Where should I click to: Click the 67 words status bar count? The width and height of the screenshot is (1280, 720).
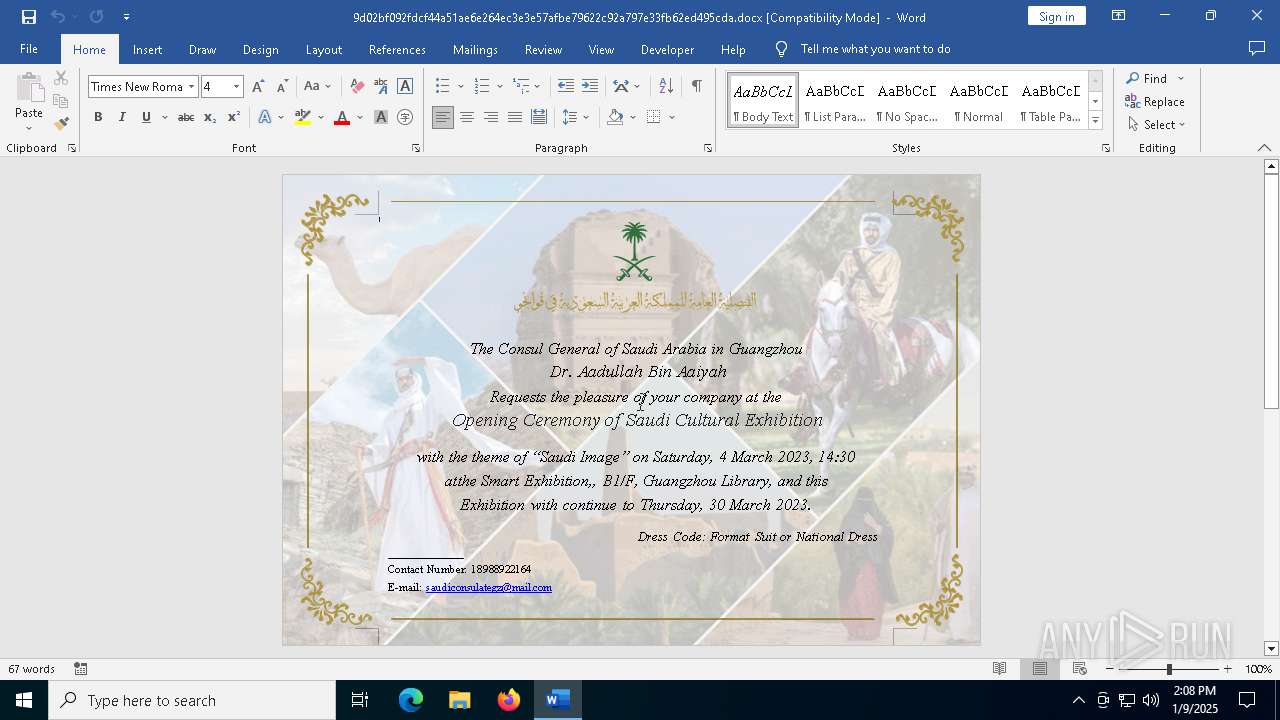[x=32, y=669]
